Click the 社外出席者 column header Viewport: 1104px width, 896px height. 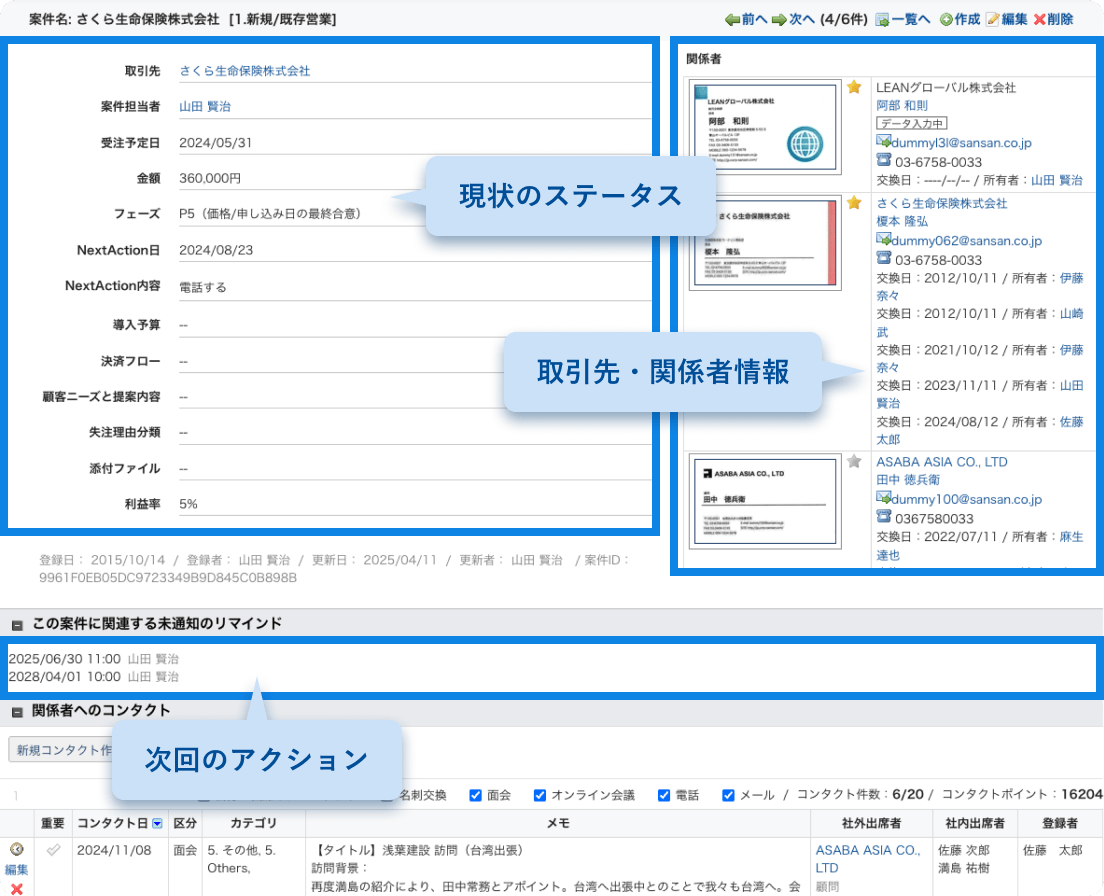(872, 824)
